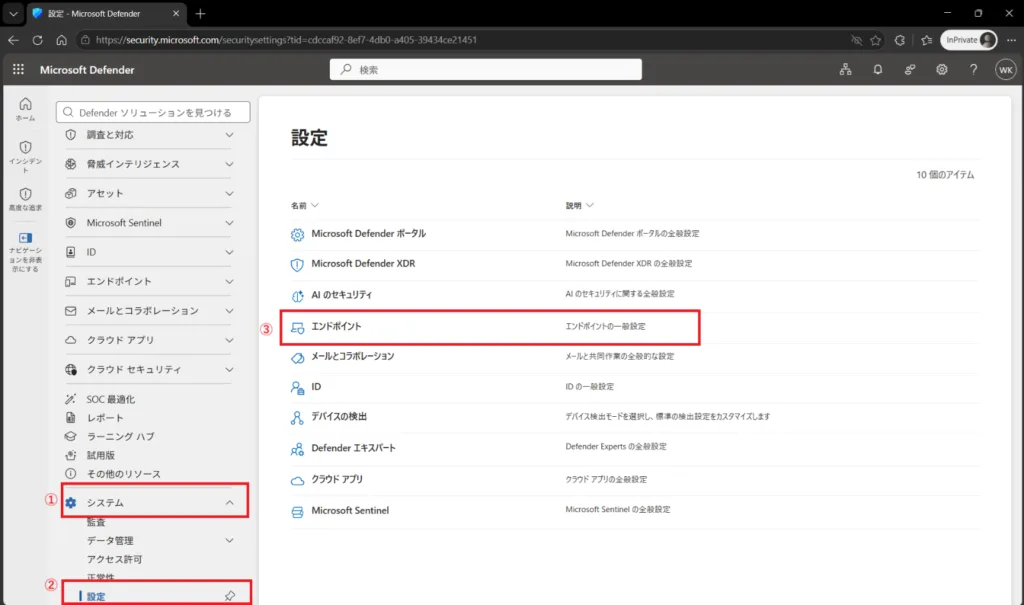Open the tab actions dropdown arrow
This screenshot has height=605, width=1024.
(x=13, y=14)
